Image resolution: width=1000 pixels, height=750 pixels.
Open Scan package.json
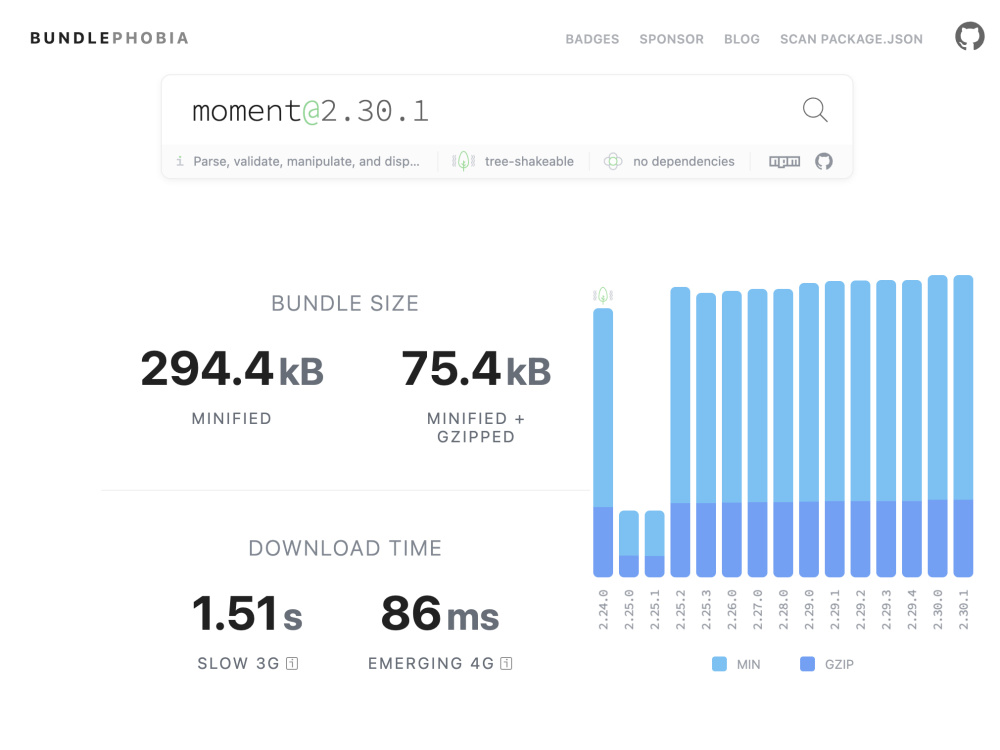click(851, 39)
